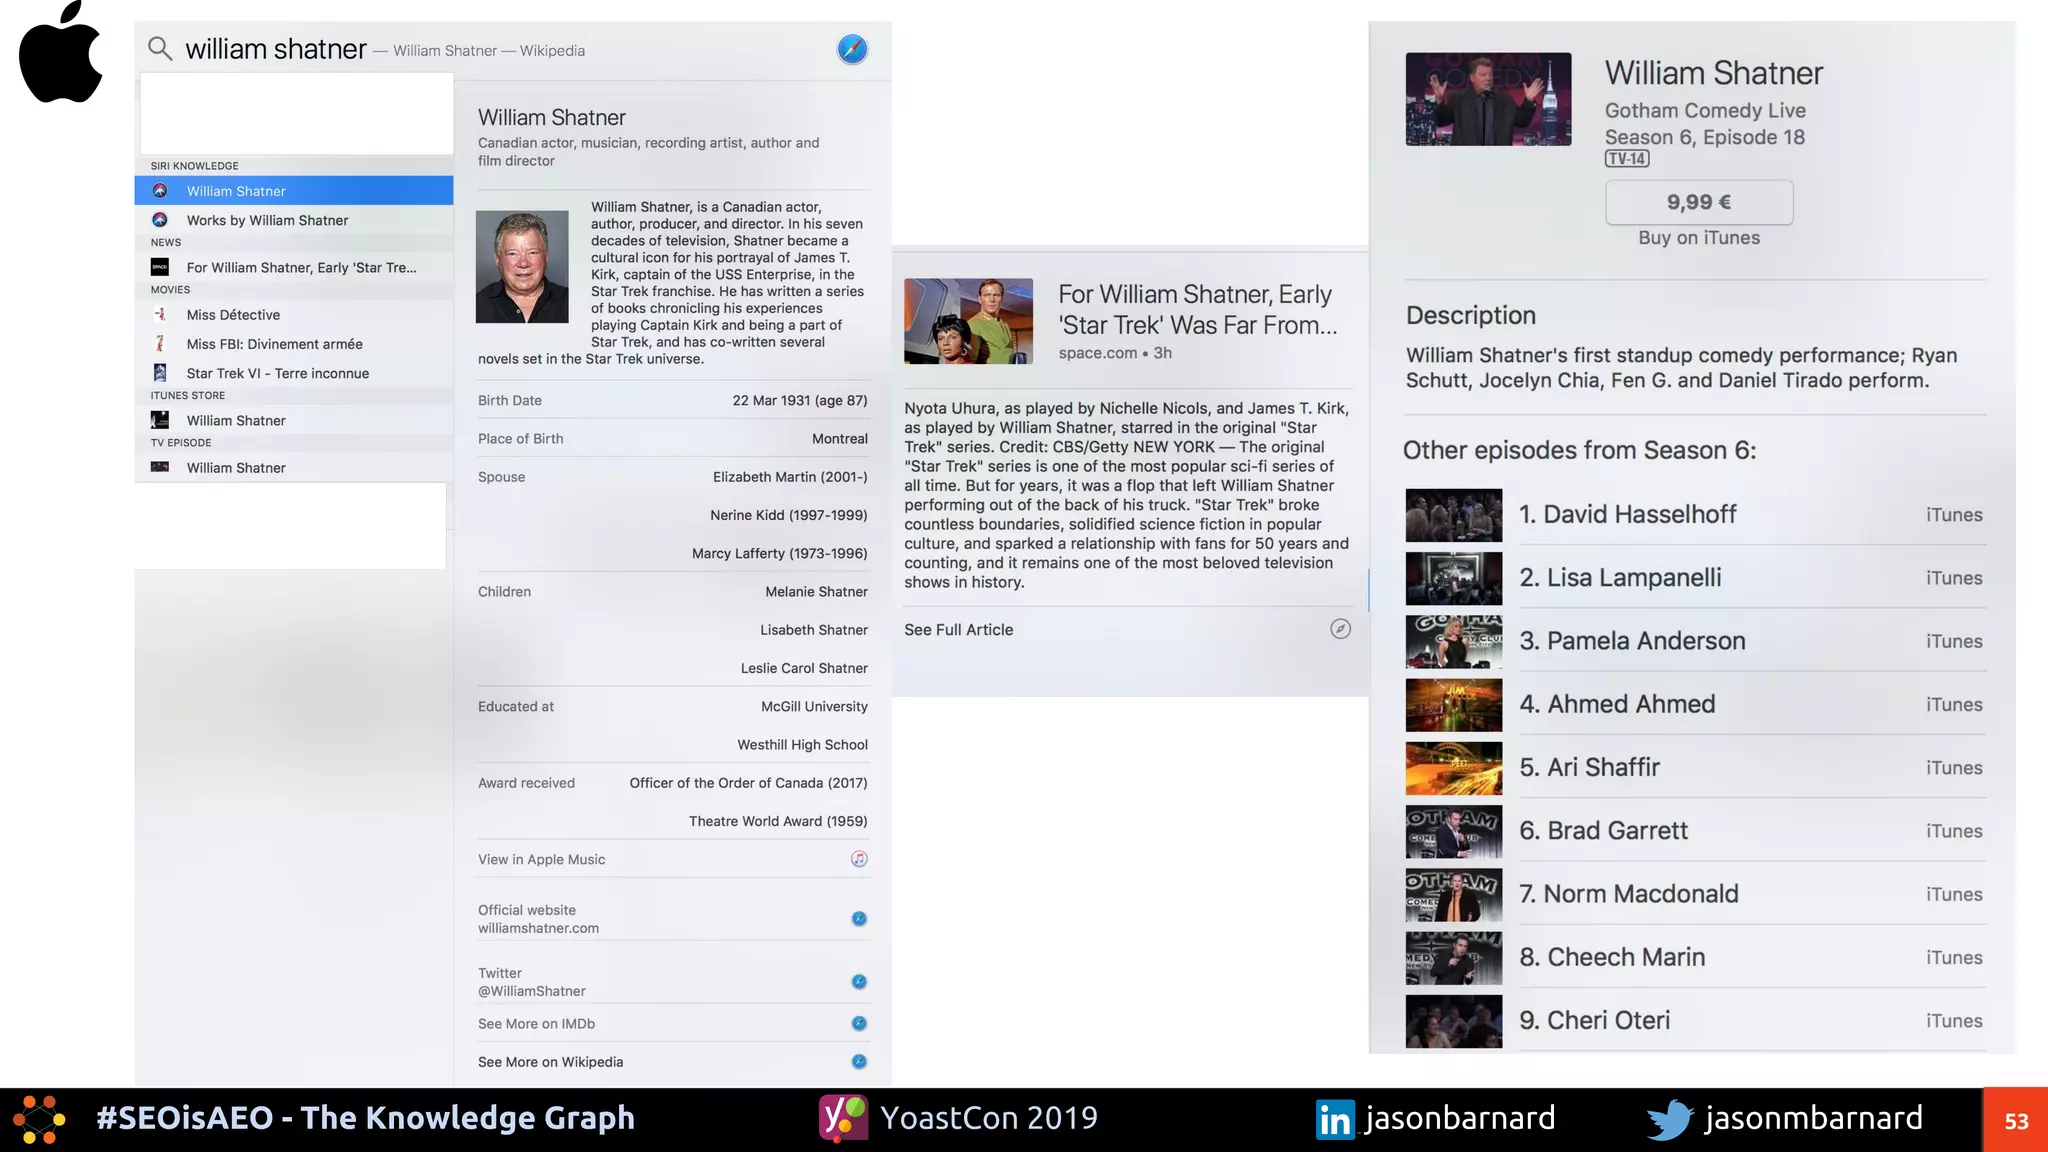
Task: Click Brad Garrett episode thumbnail
Action: (x=1453, y=831)
